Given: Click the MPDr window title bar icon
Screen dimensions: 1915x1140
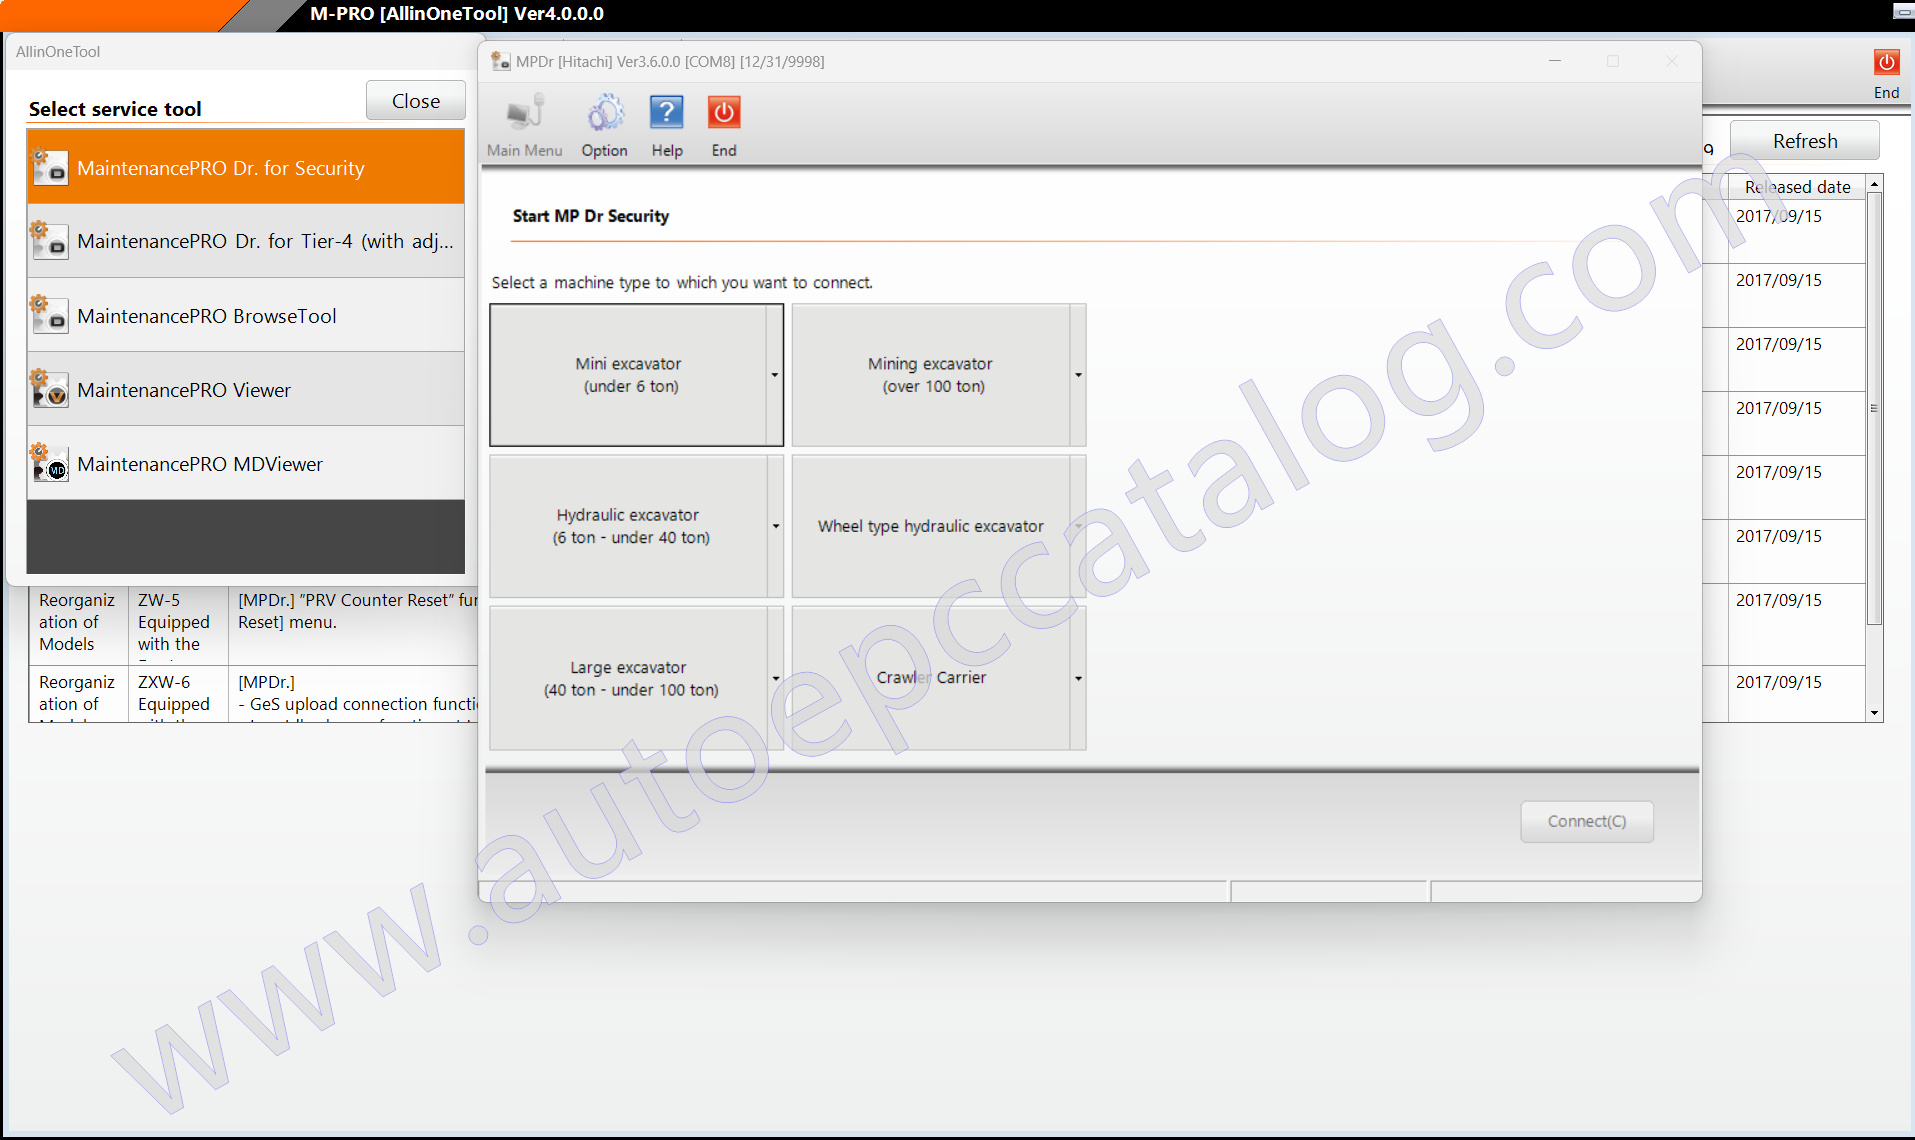Looking at the screenshot, I should click(501, 61).
